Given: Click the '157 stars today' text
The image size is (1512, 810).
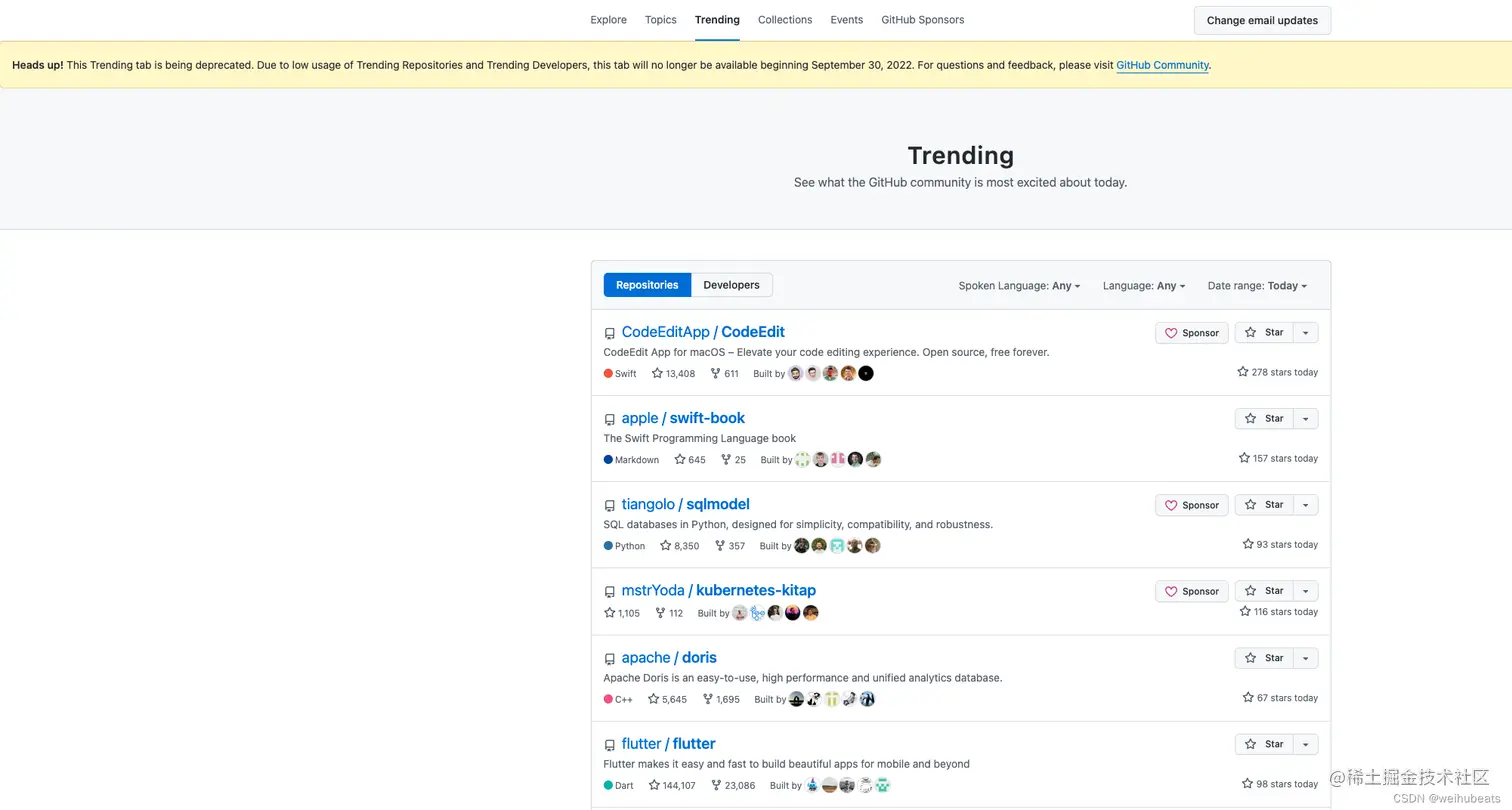Looking at the screenshot, I should pyautogui.click(x=1278, y=458).
